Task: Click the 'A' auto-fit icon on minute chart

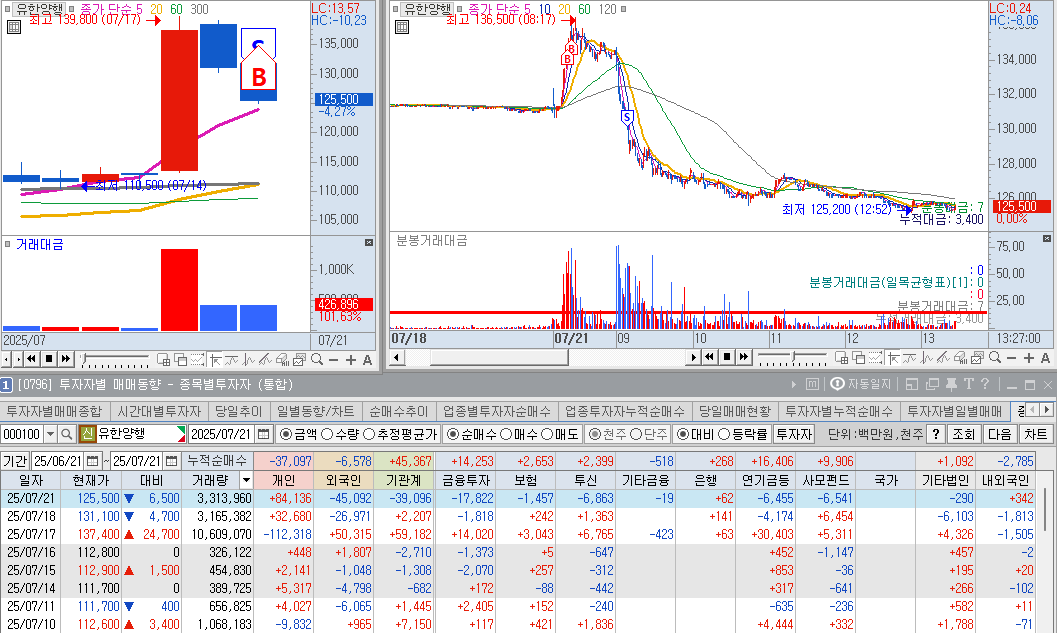Action: [1046, 358]
